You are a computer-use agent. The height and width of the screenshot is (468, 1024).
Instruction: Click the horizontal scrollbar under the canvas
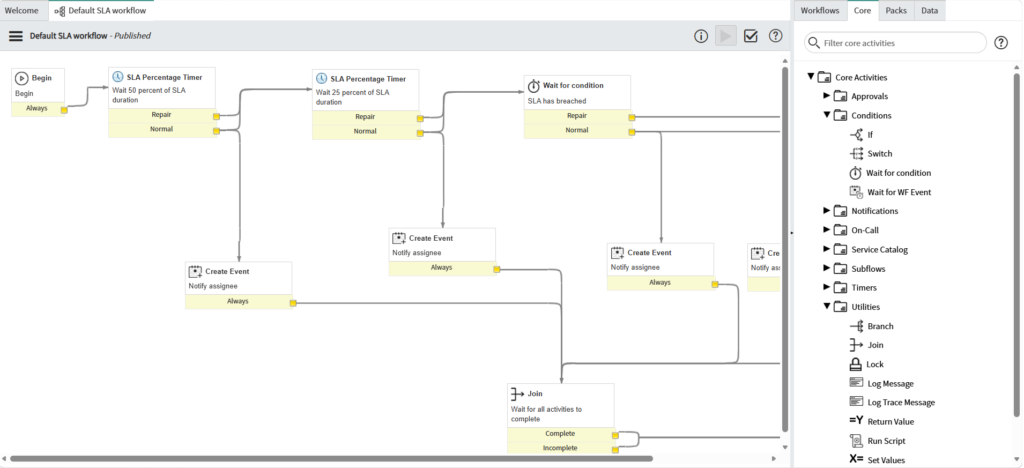click(330, 459)
